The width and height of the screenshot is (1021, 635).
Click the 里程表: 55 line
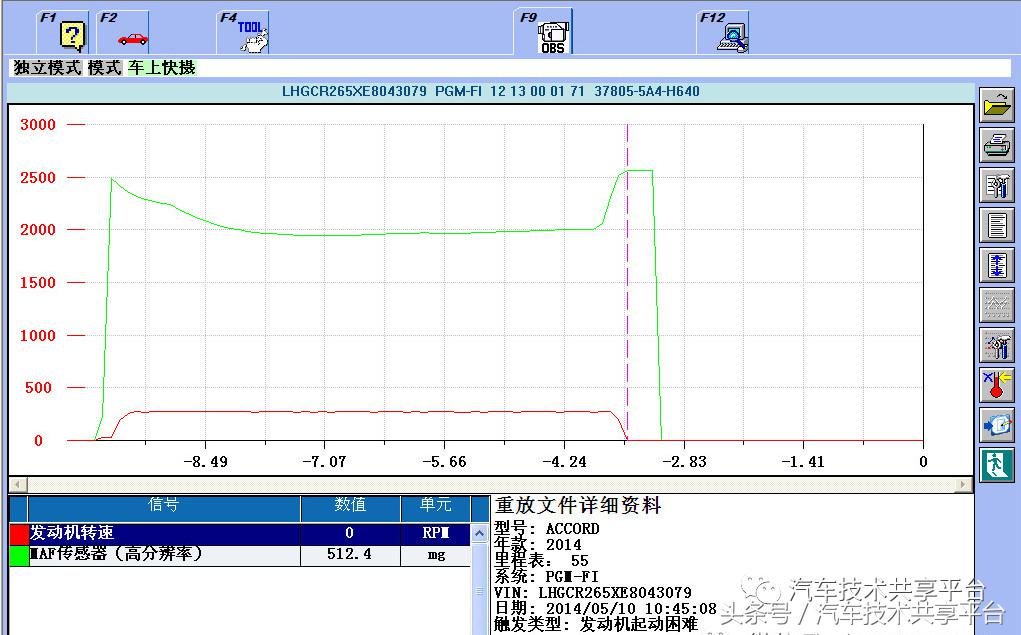pos(541,561)
